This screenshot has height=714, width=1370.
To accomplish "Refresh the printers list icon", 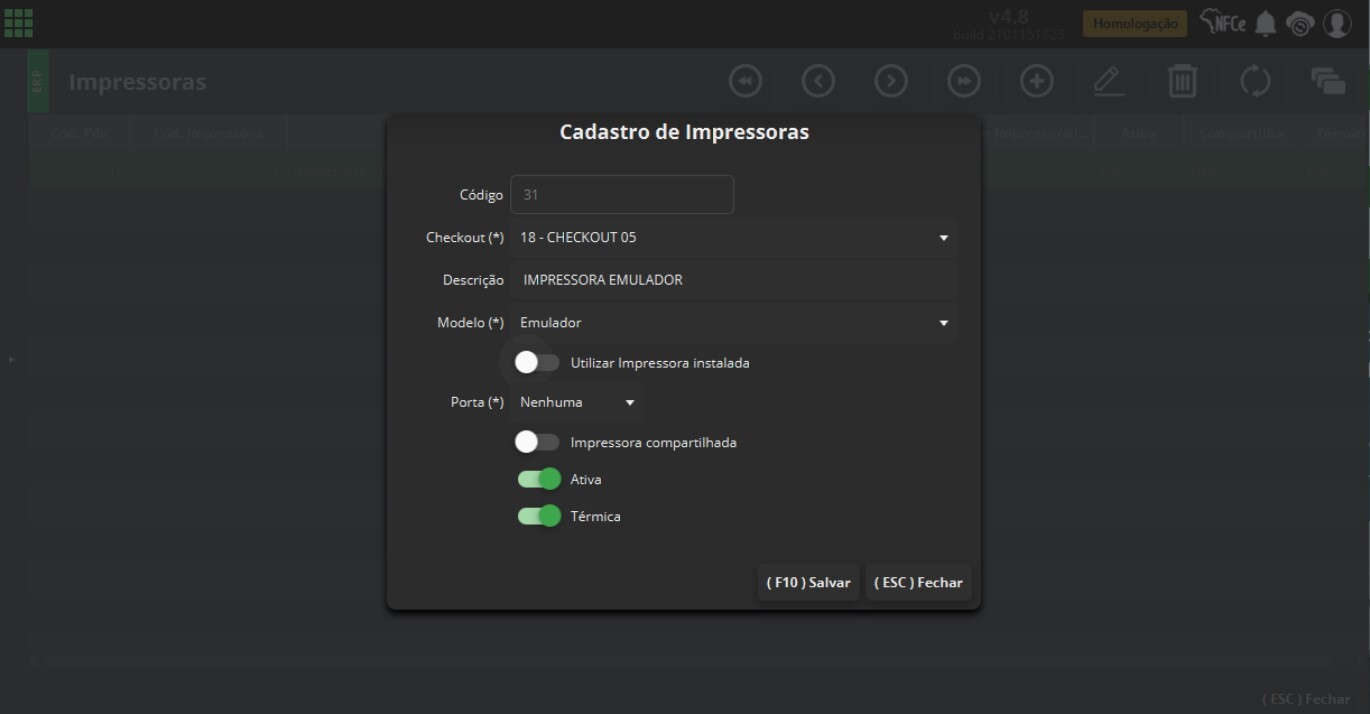I will pos(1255,82).
